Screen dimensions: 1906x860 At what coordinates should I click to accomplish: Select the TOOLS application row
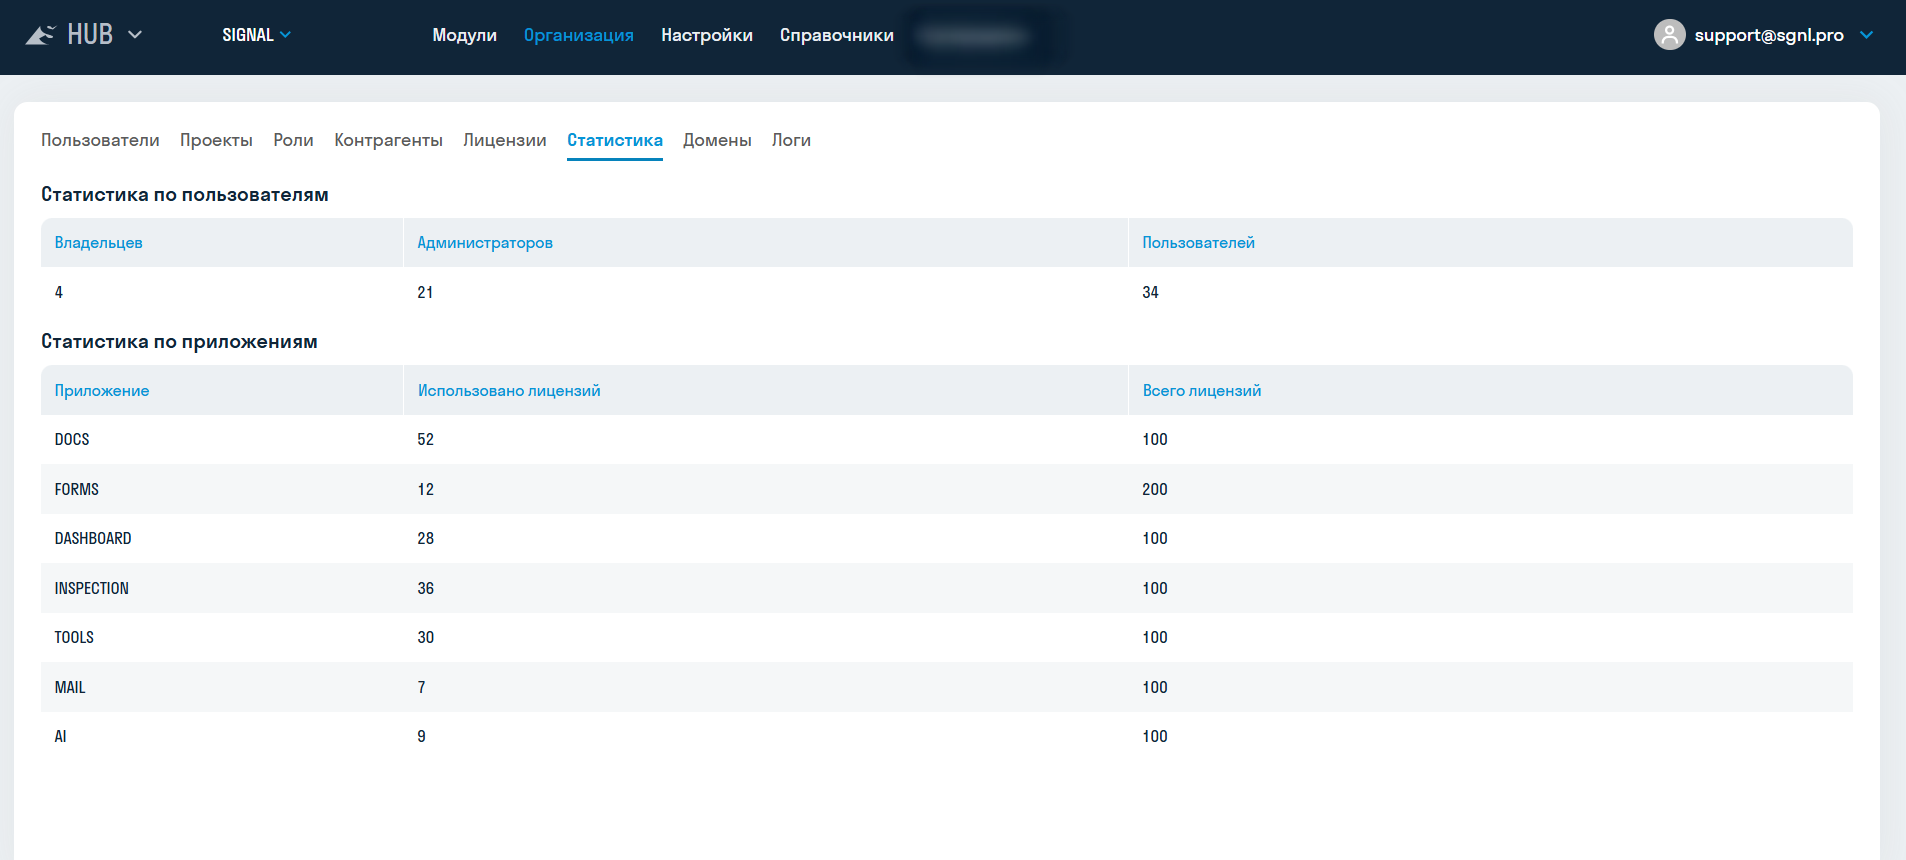click(x=947, y=638)
